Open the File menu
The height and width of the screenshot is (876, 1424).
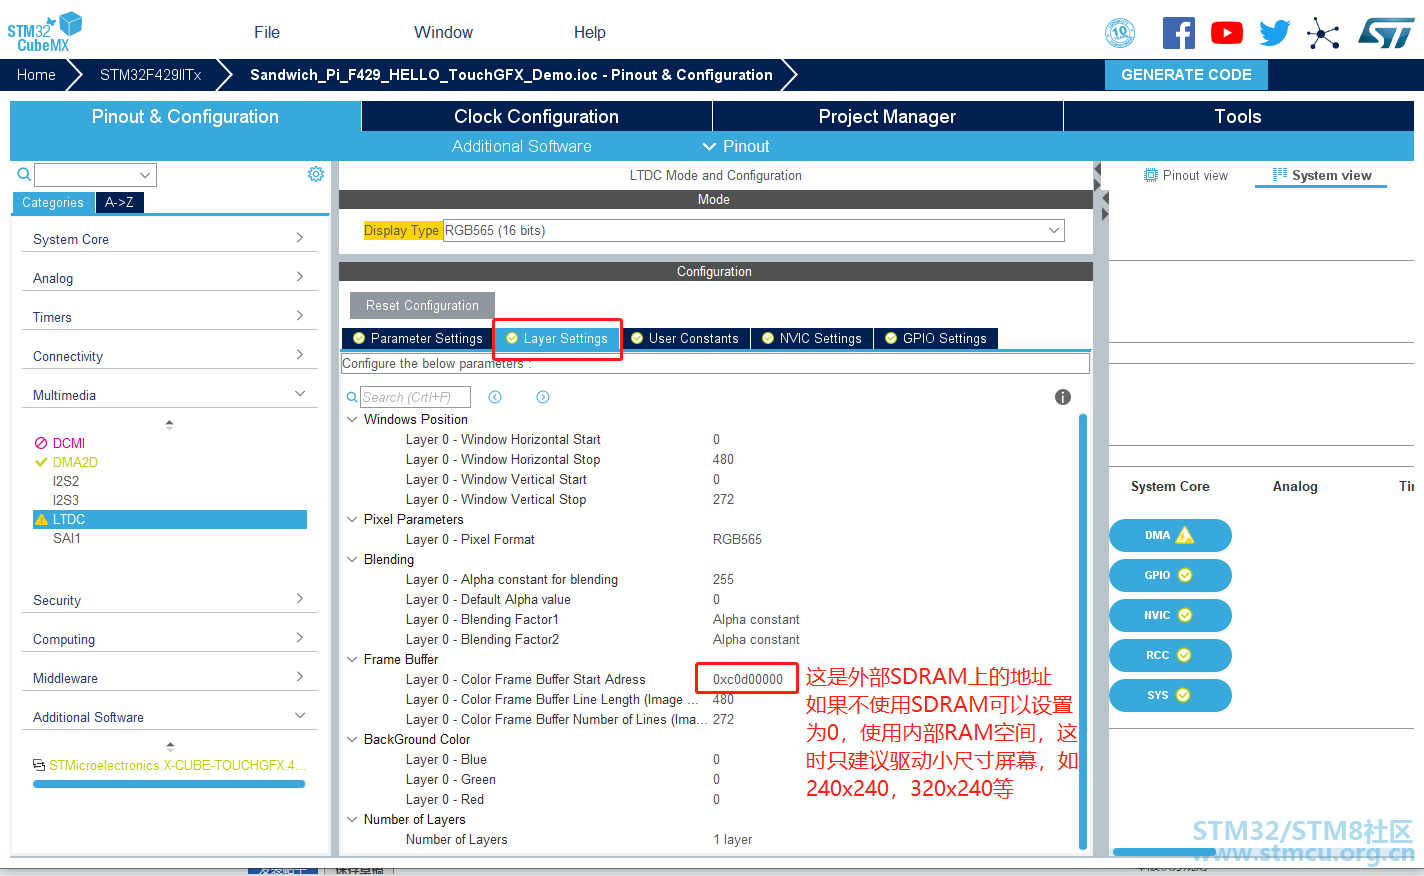[267, 32]
